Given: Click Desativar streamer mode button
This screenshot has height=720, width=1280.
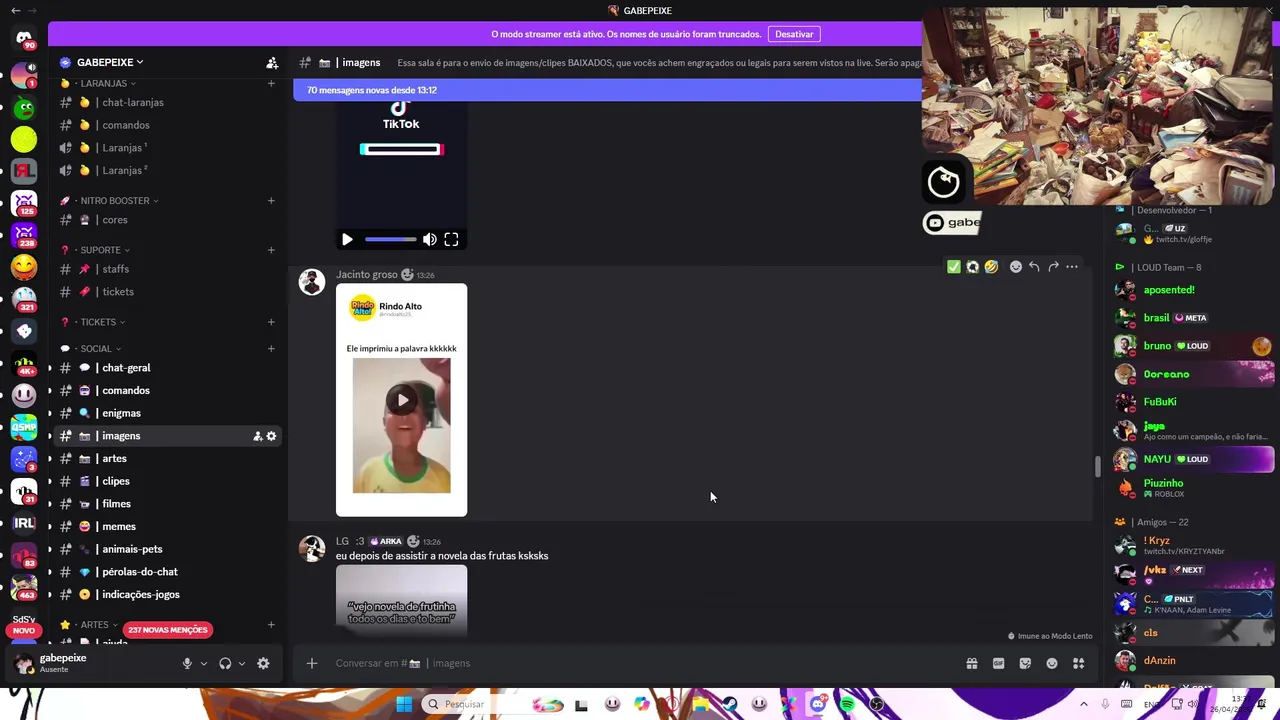Looking at the screenshot, I should click(x=794, y=34).
